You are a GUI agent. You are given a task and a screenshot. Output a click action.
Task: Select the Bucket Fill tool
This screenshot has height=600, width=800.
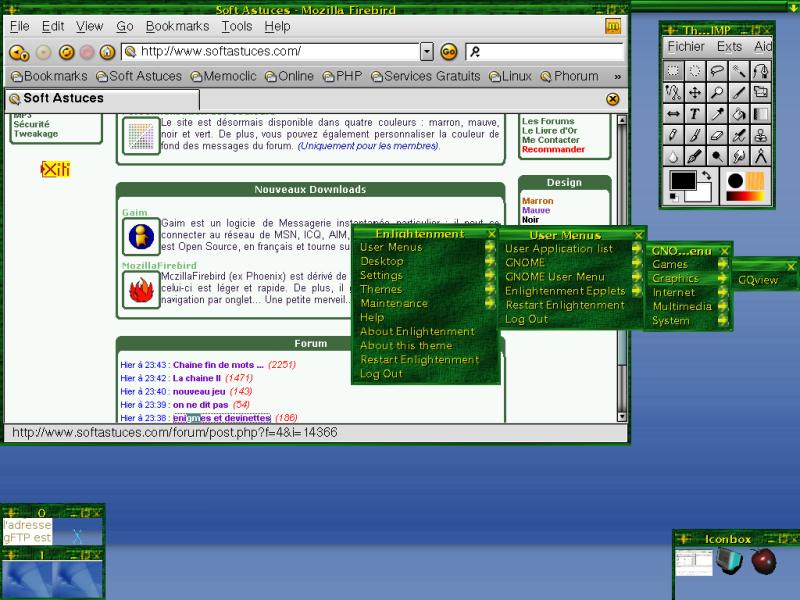tap(739, 114)
